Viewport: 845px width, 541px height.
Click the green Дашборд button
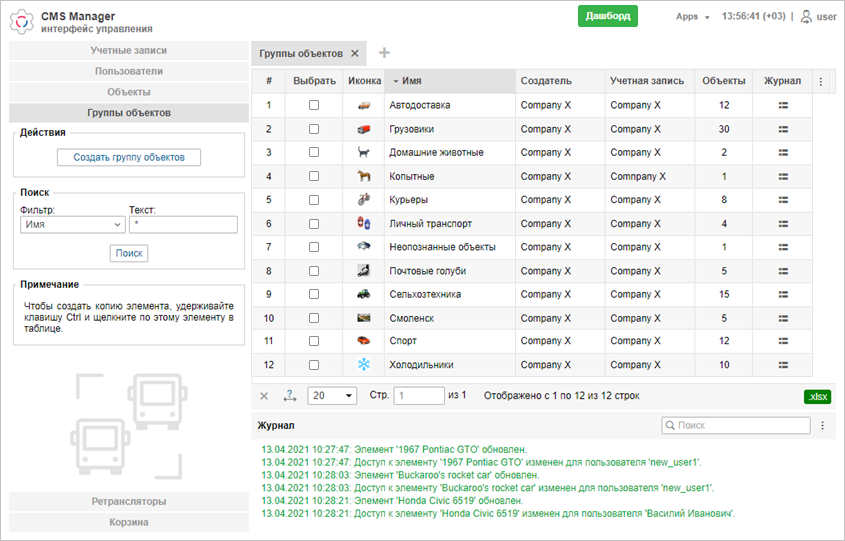[x=608, y=16]
